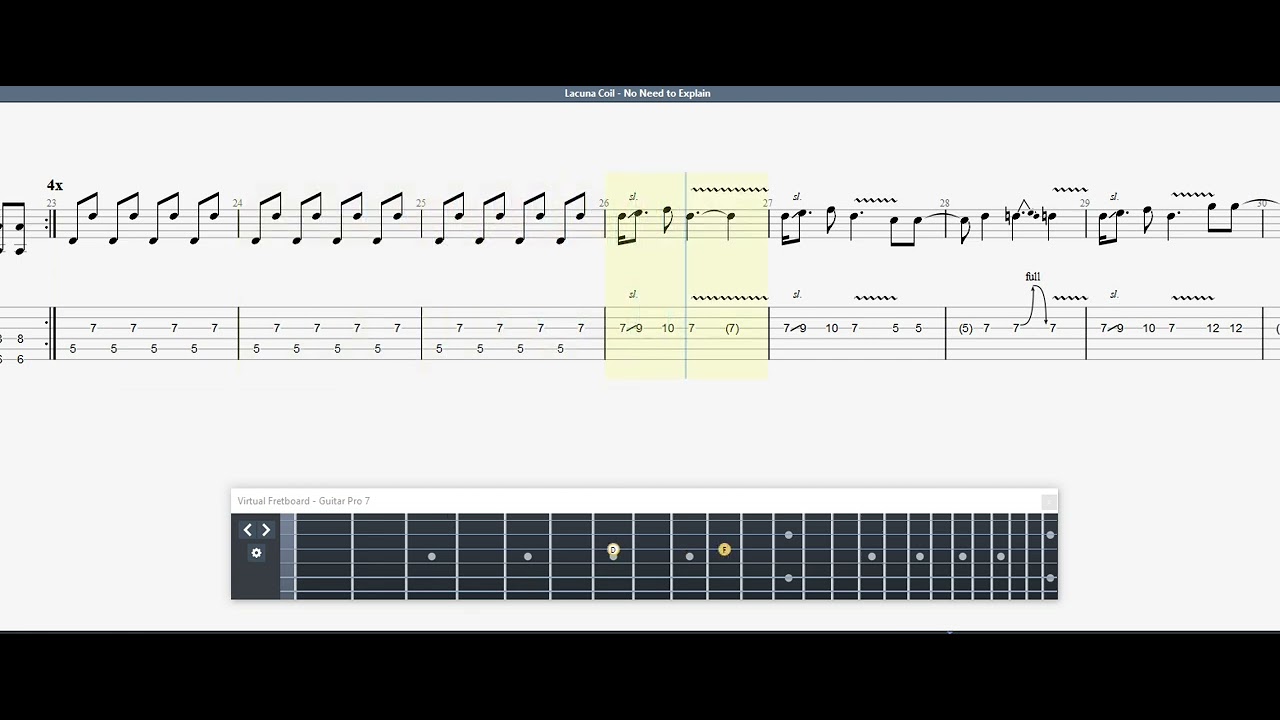Click the highlighted D note on fretboard
This screenshot has width=1280, height=720.
(x=613, y=550)
